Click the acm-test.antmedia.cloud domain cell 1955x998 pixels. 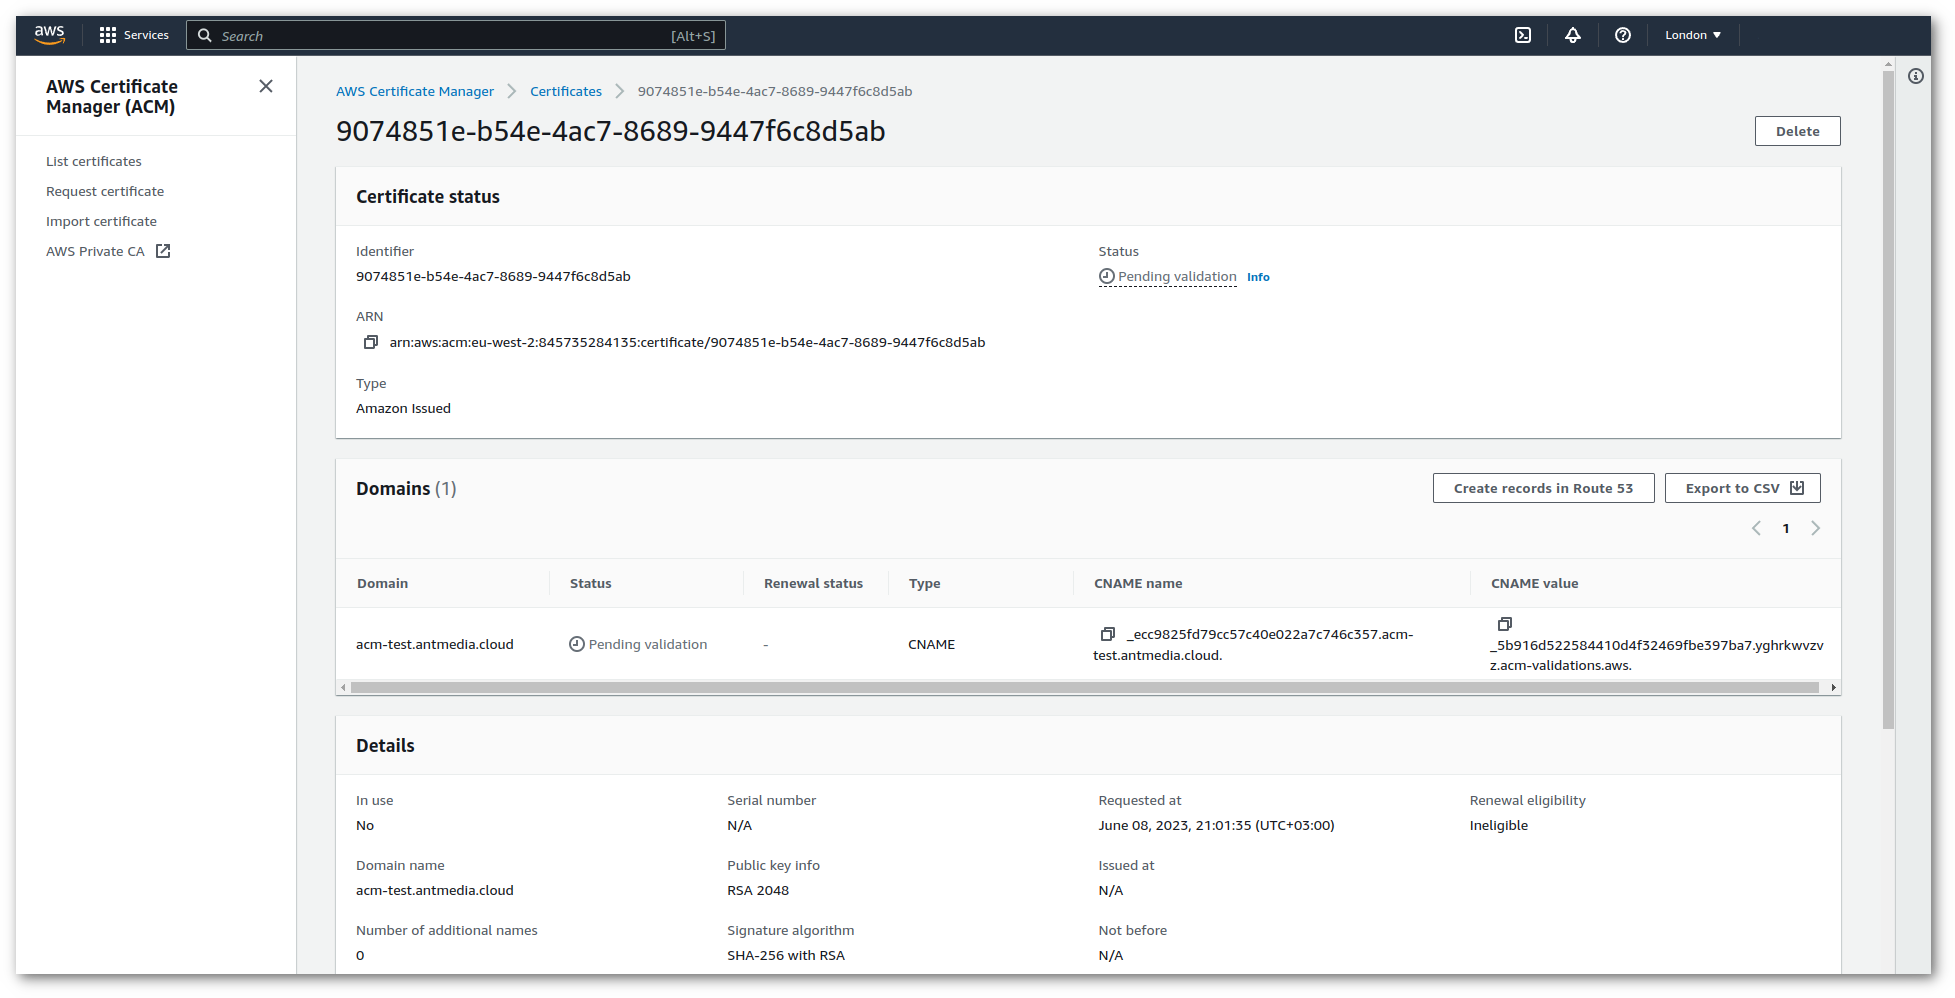pos(435,644)
